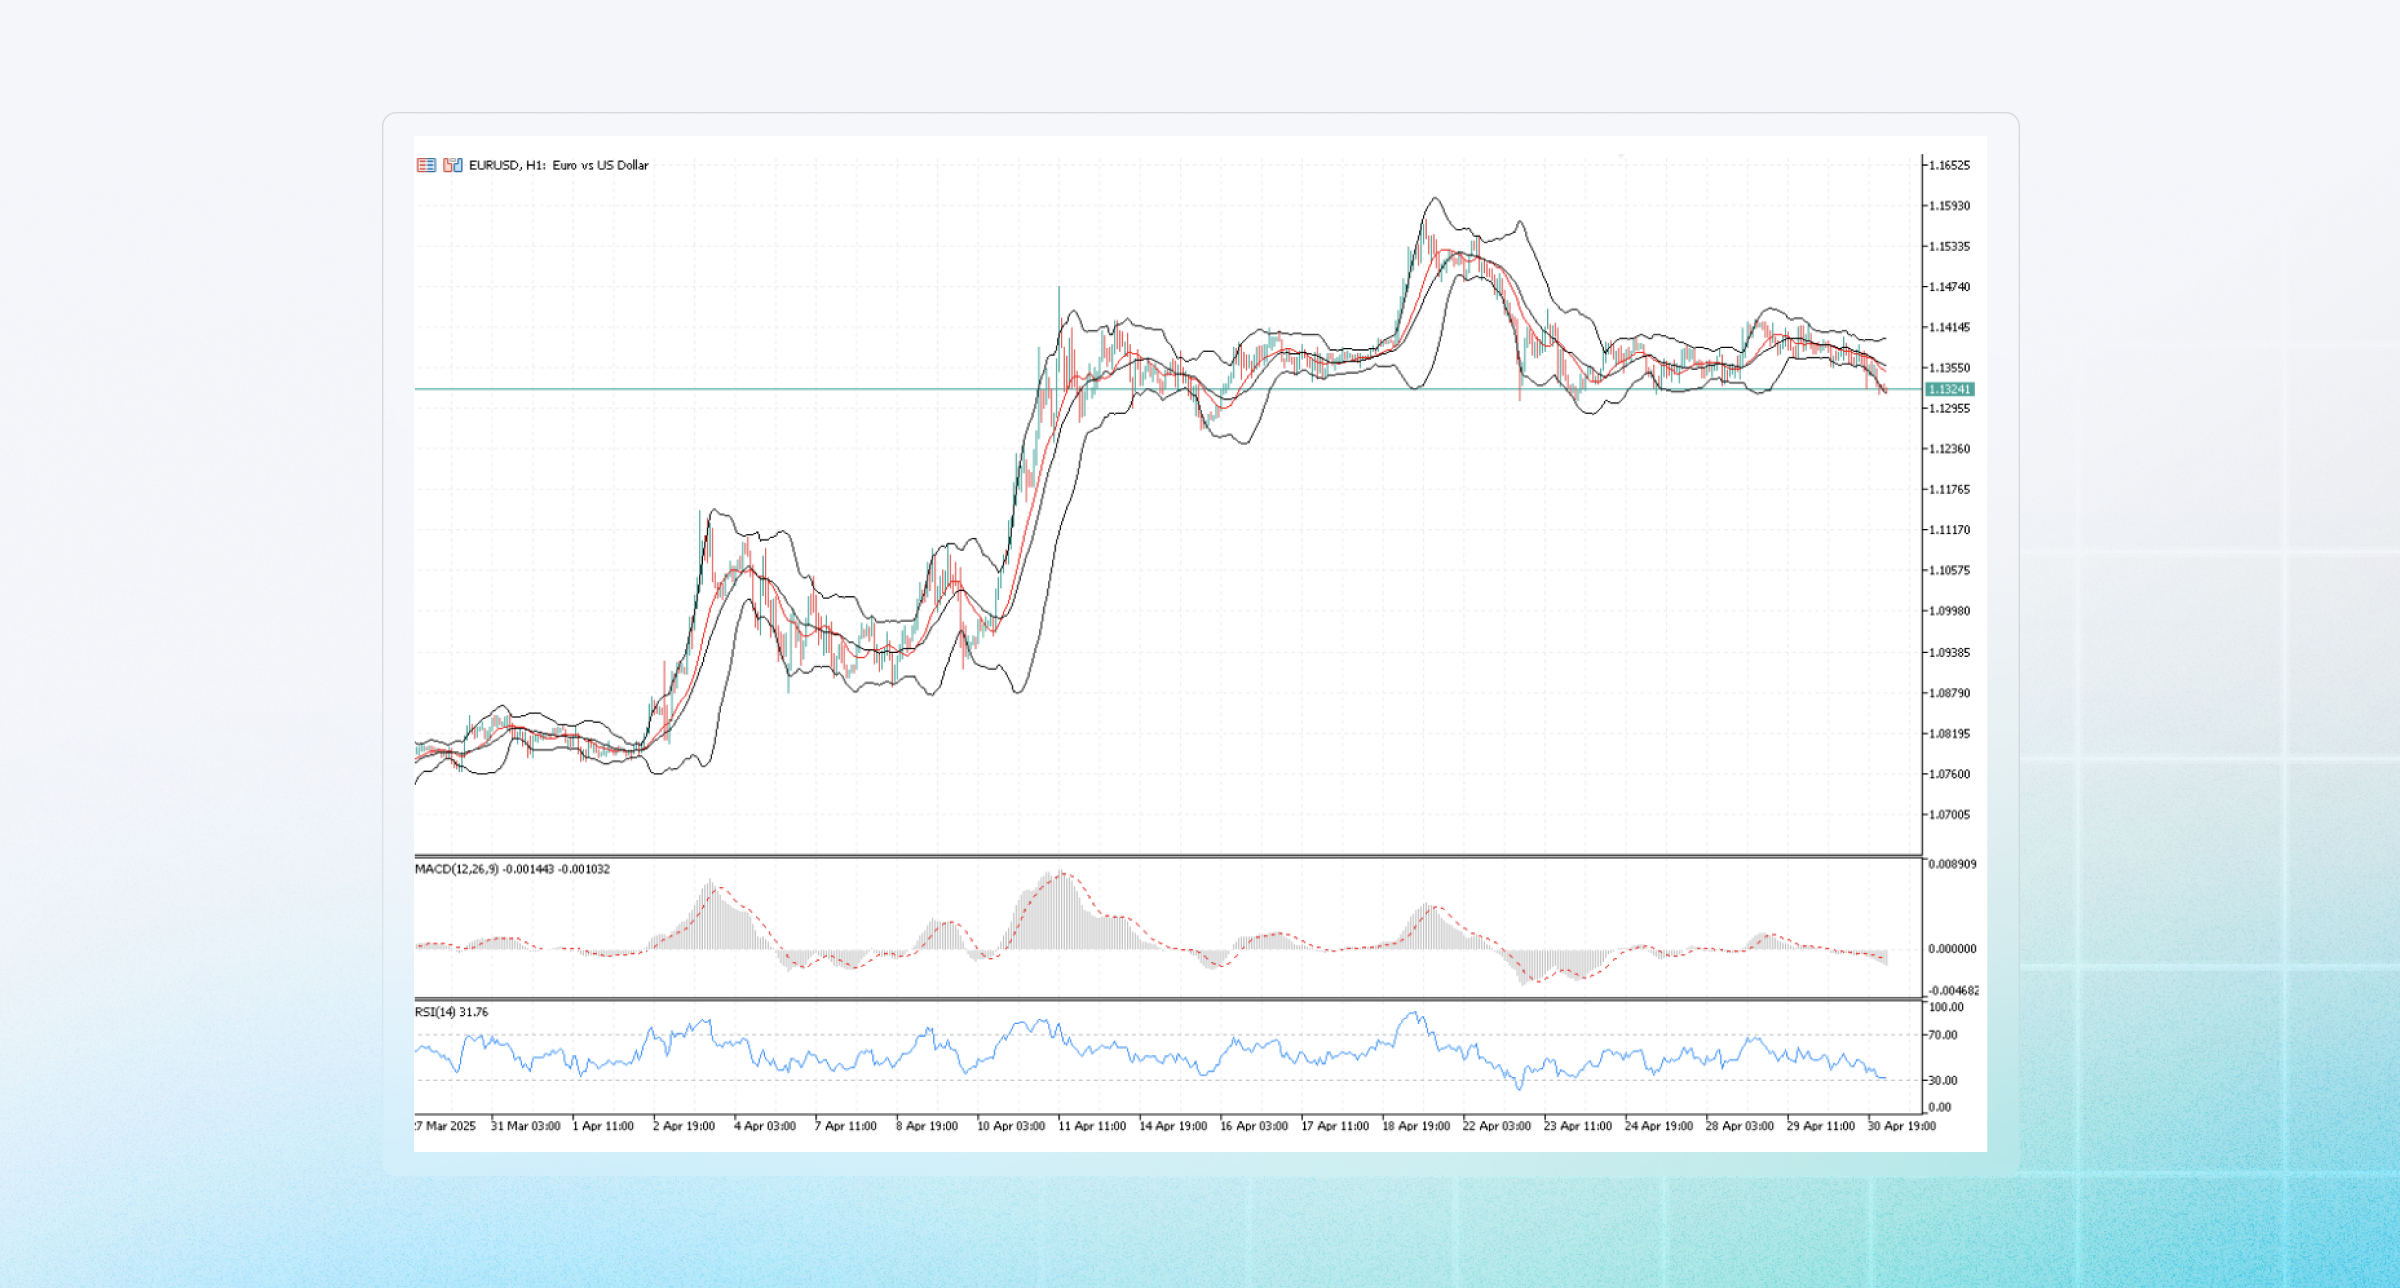Click the MACD 0.008909 scale label
The height and width of the screenshot is (1288, 2400).
point(1952,864)
